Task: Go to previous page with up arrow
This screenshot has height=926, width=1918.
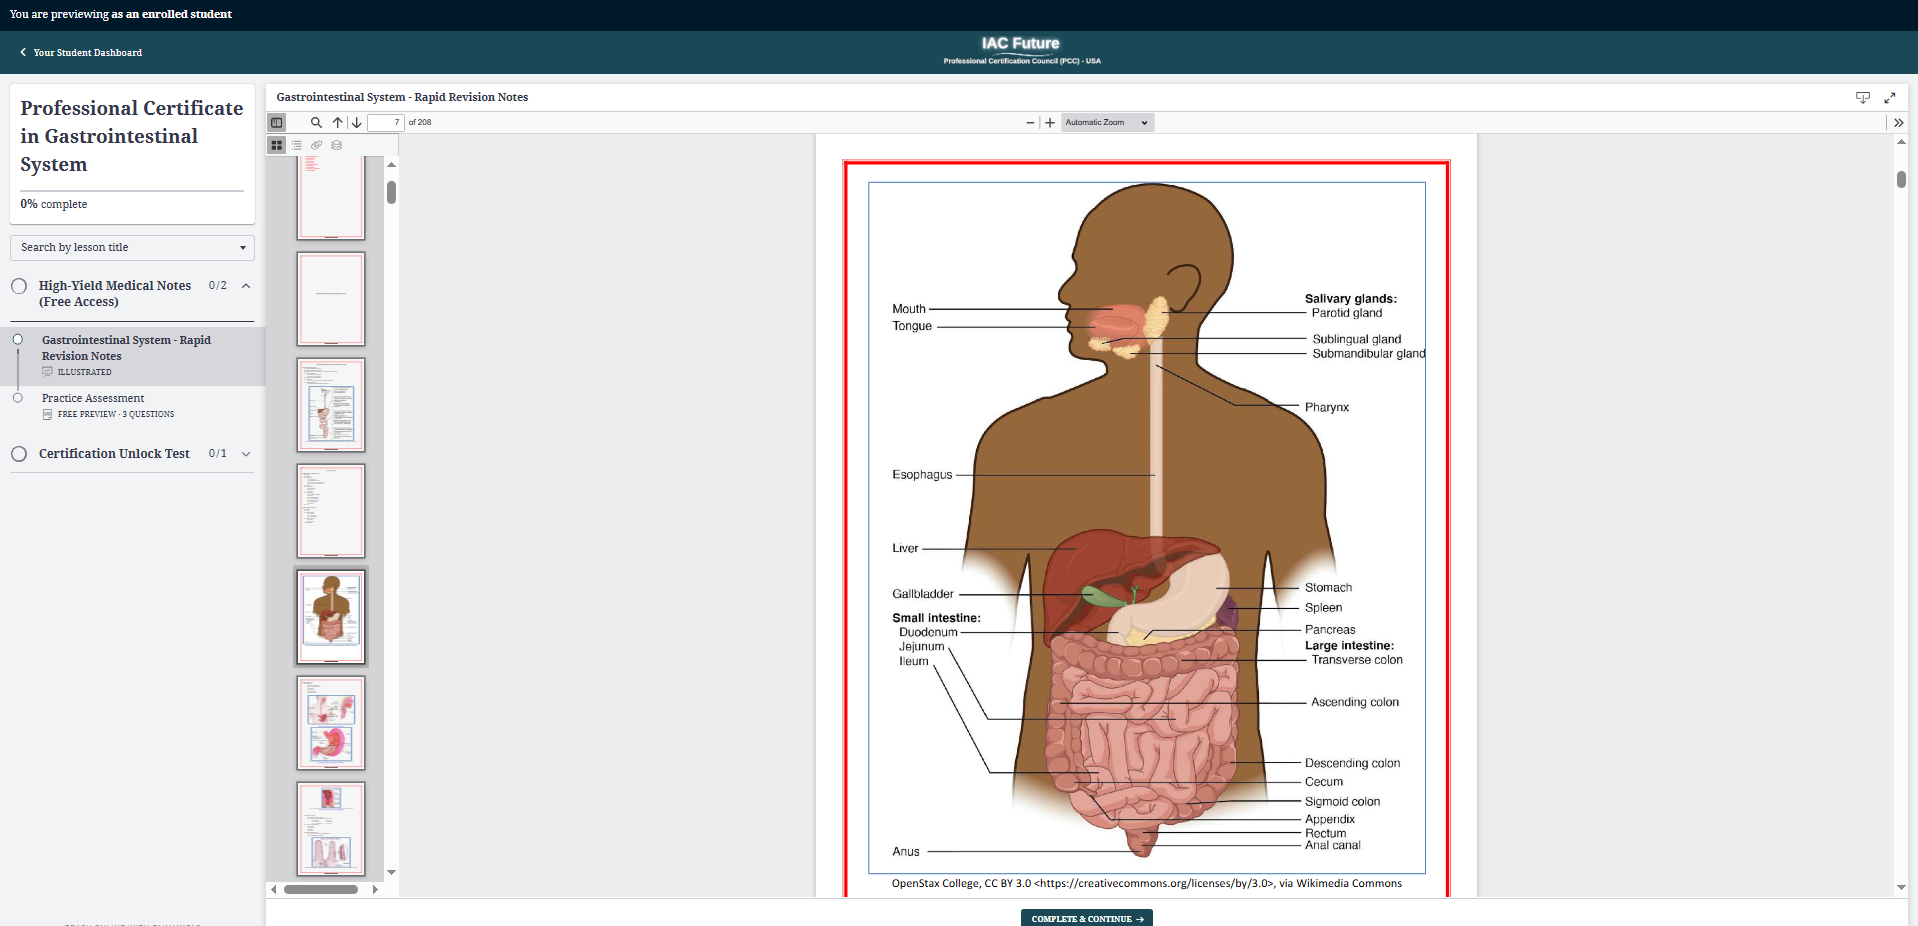Action: 338,123
